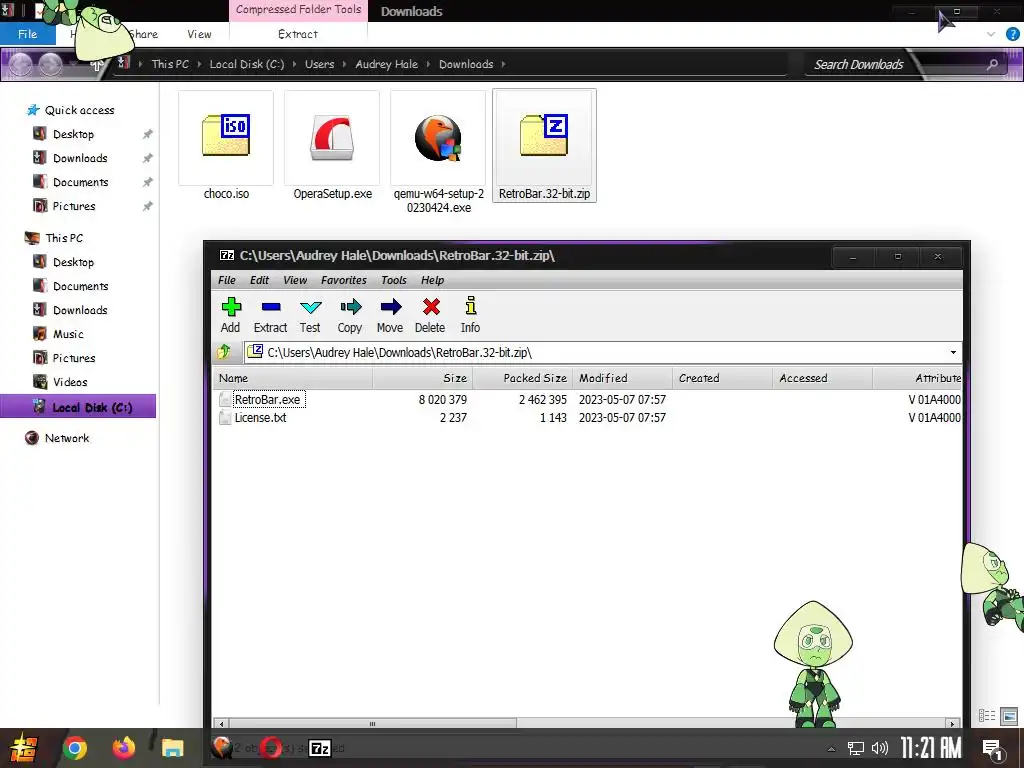Viewport: 1024px width, 768px height.
Task: Click the Test icon in 7-Zip
Action: [310, 307]
